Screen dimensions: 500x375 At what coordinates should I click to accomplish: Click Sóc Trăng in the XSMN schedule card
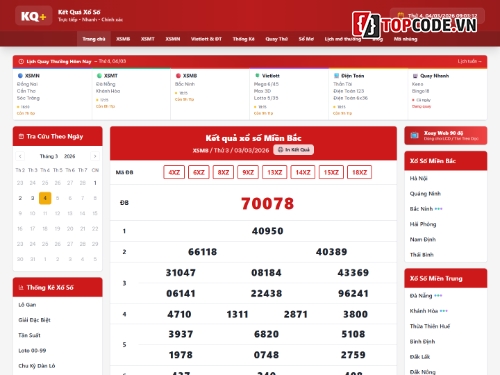(x=28, y=98)
